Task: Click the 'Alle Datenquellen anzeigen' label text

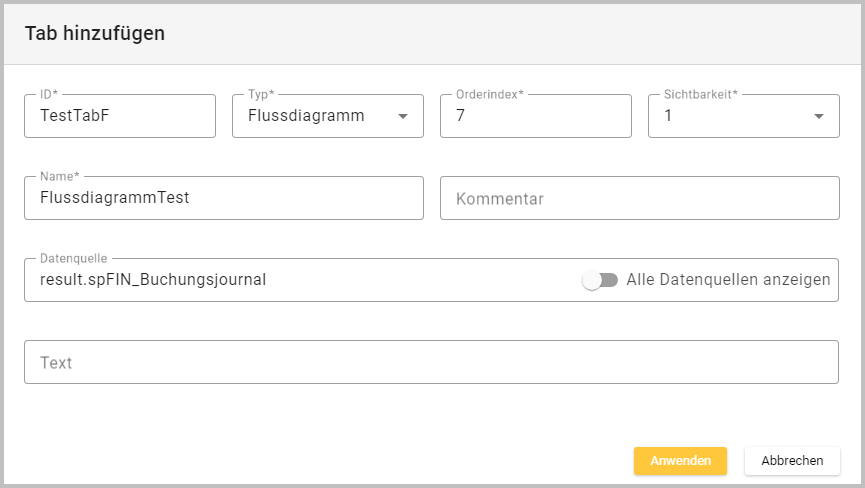Action: 728,280
